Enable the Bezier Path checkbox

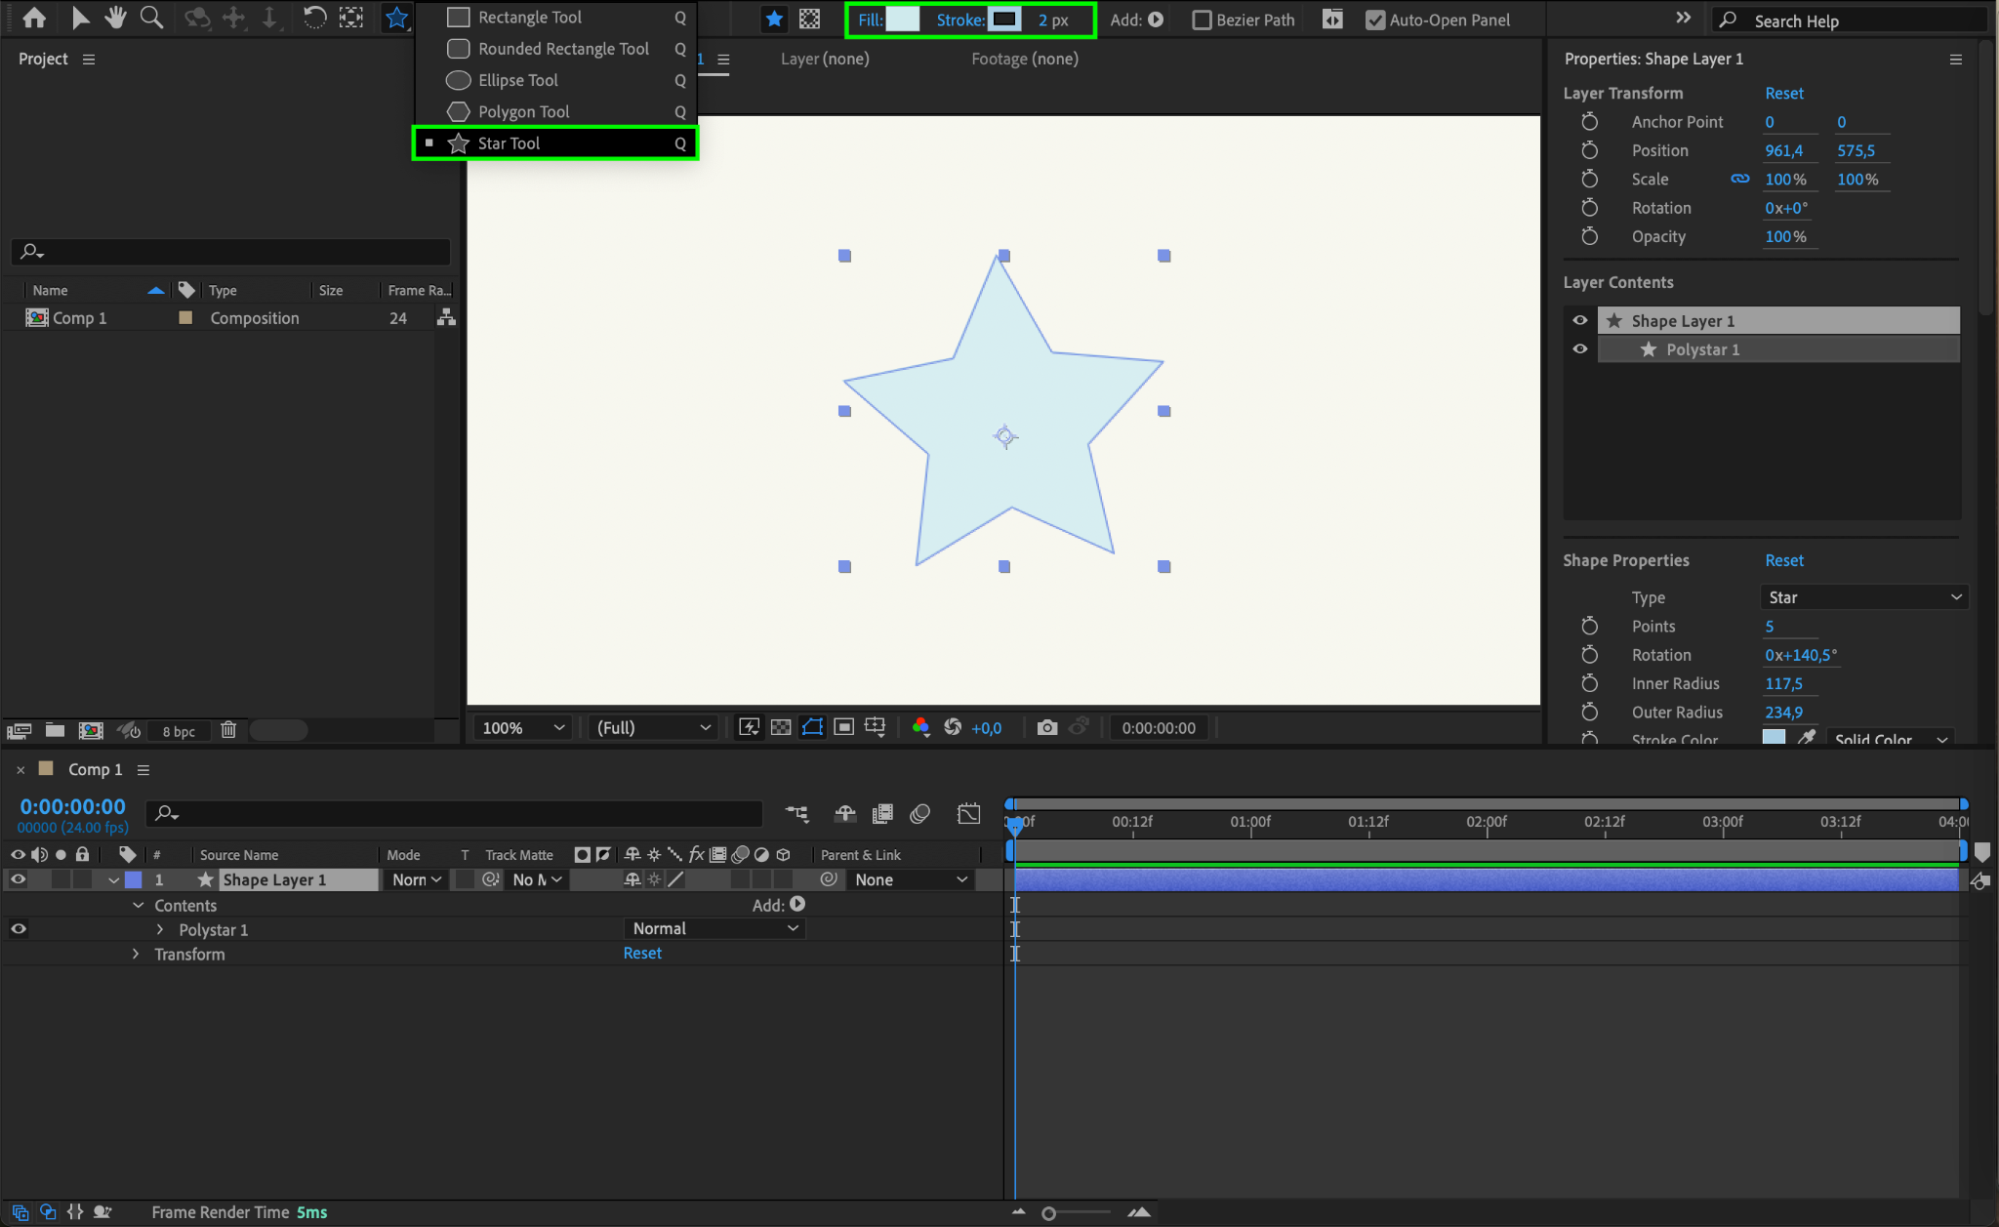1202,20
